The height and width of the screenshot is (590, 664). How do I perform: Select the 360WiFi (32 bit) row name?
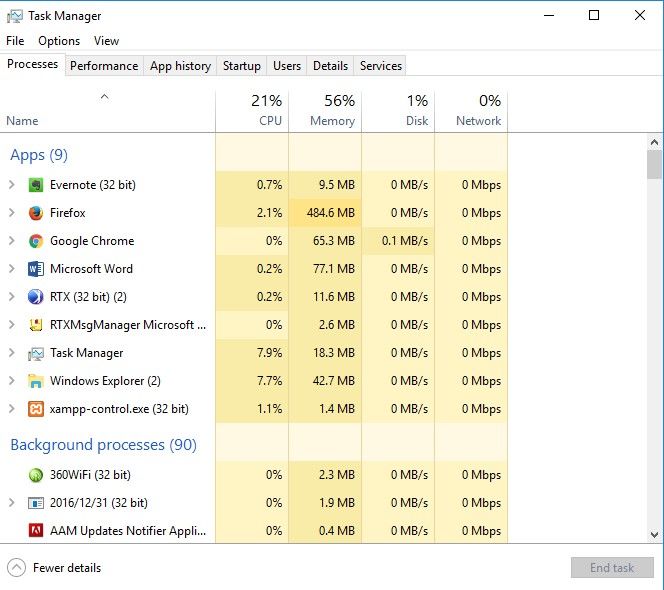[90, 475]
